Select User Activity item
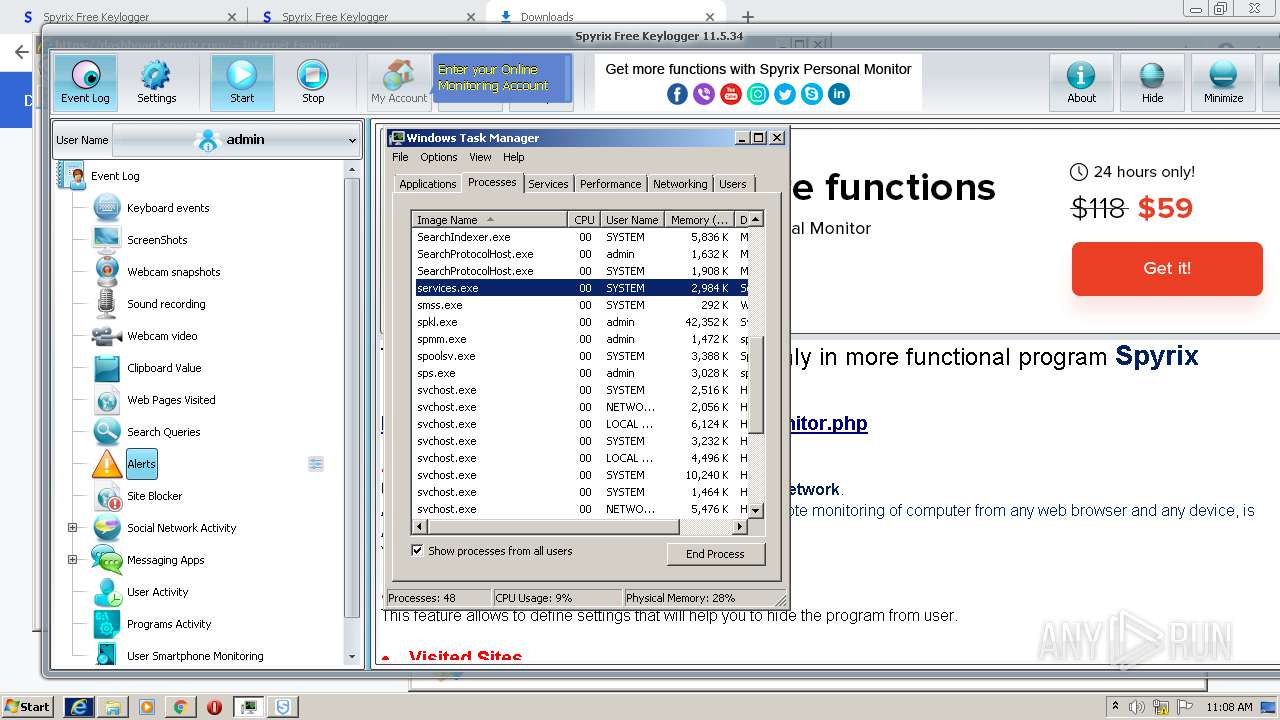Image resolution: width=1280 pixels, height=720 pixels. click(x=157, y=592)
